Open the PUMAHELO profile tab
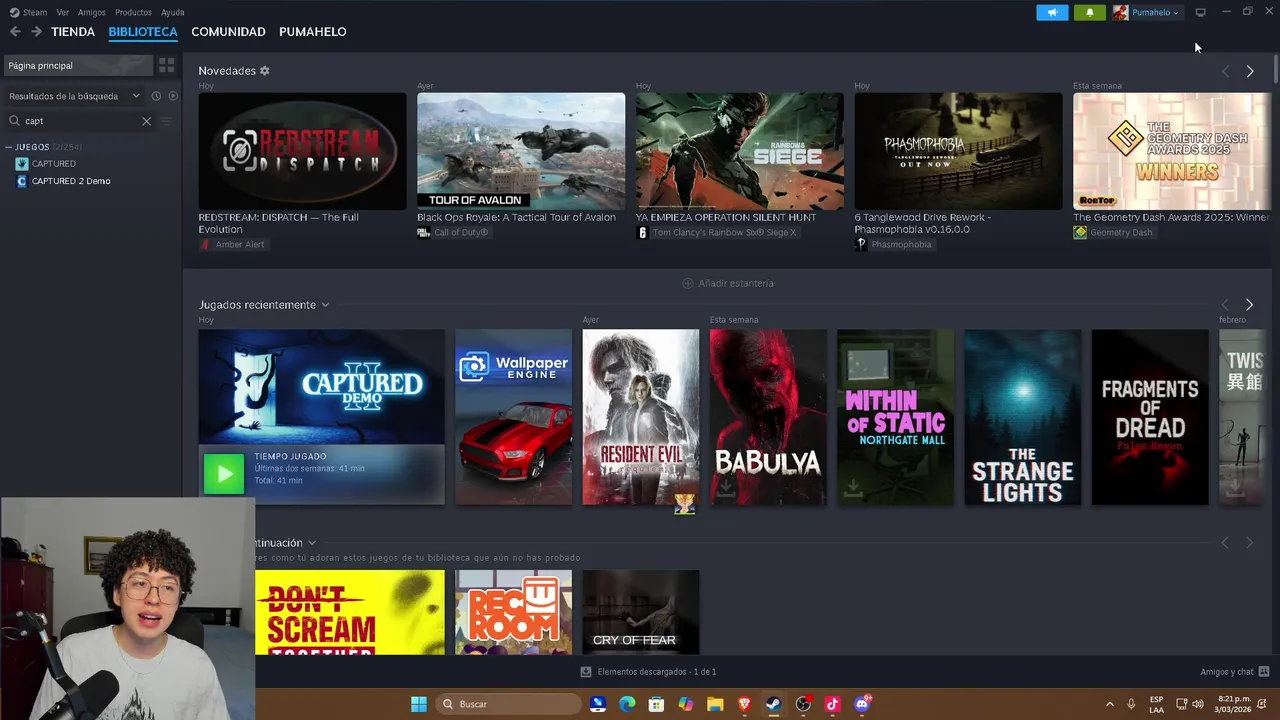This screenshot has height=720, width=1280. (x=313, y=32)
